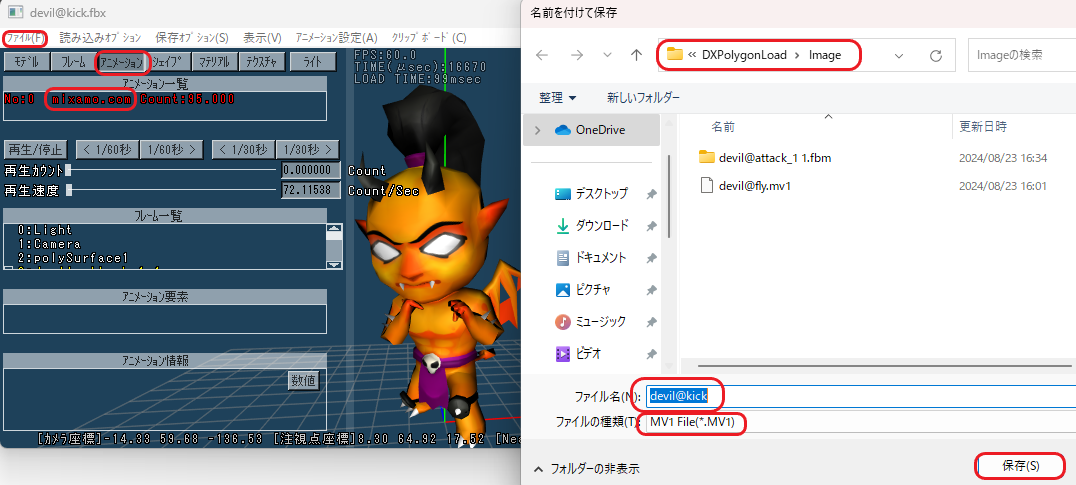This screenshot has width=1076, height=485.
Task: Select 1:Camera in the frame list
Action: click(49, 244)
